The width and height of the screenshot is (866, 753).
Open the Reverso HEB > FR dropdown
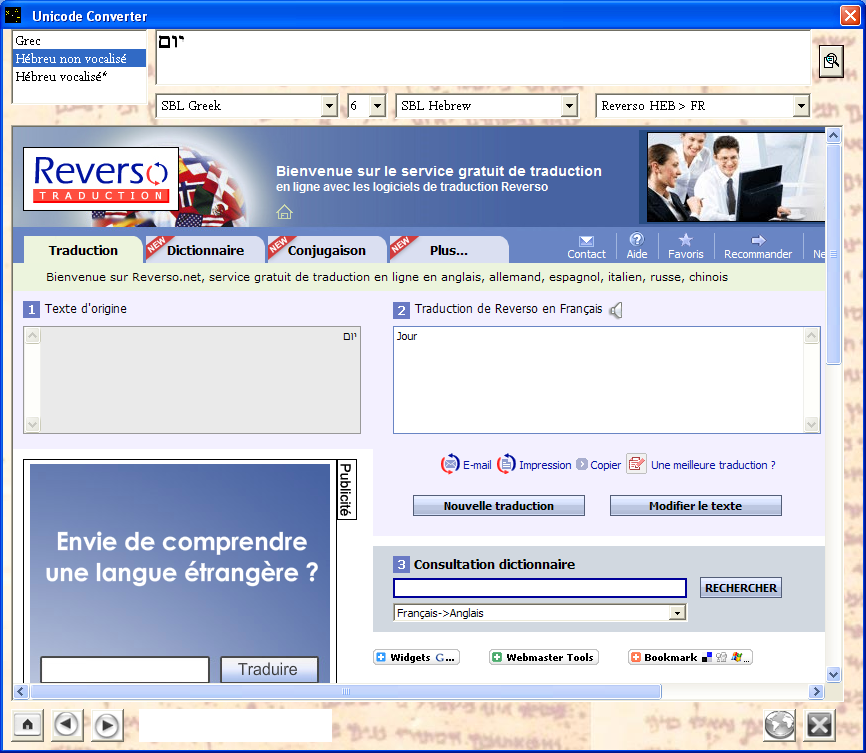click(801, 106)
